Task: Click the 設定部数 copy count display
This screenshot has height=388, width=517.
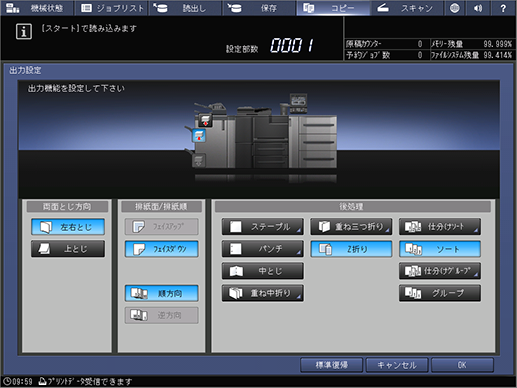Action: pos(292,45)
